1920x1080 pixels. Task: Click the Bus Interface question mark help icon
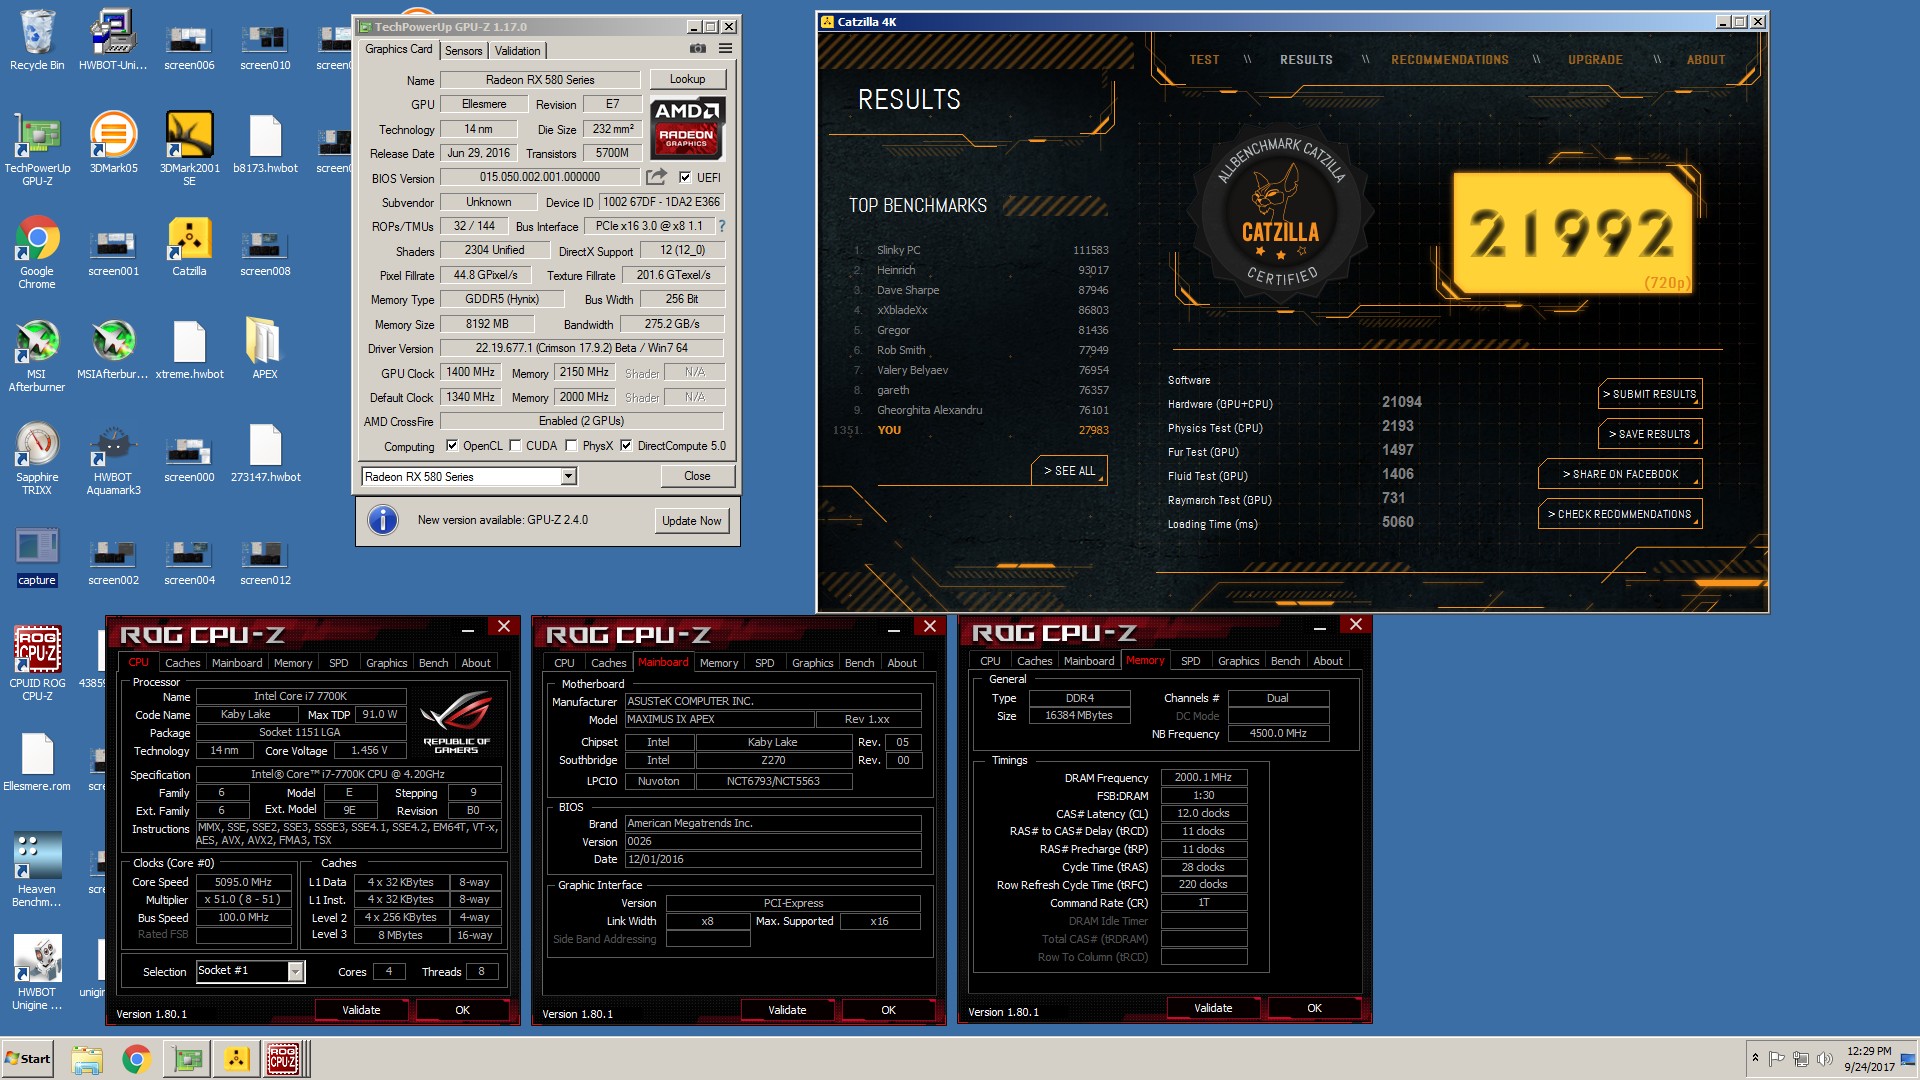(721, 226)
